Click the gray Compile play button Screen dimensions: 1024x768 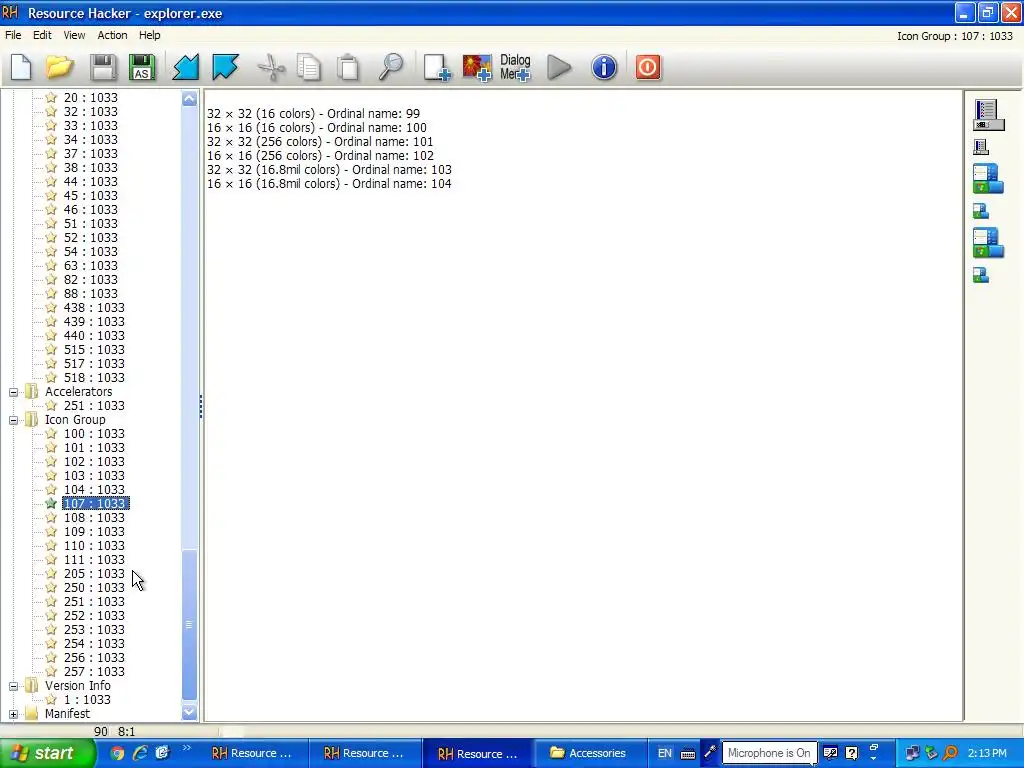(559, 67)
